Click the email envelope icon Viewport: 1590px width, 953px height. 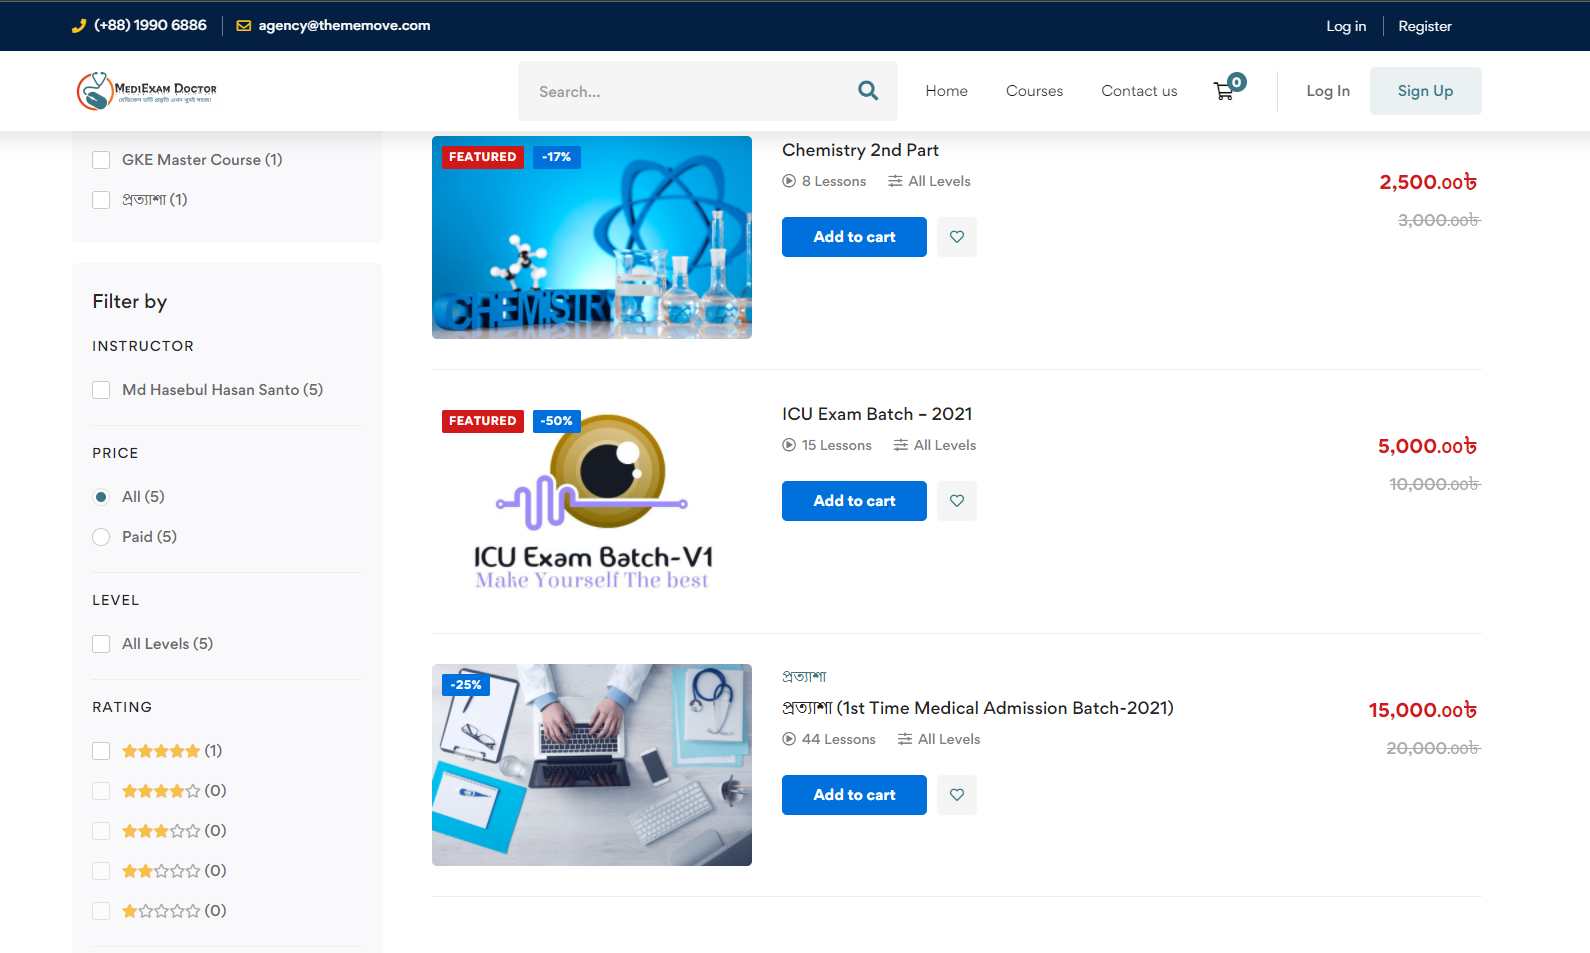click(x=243, y=26)
